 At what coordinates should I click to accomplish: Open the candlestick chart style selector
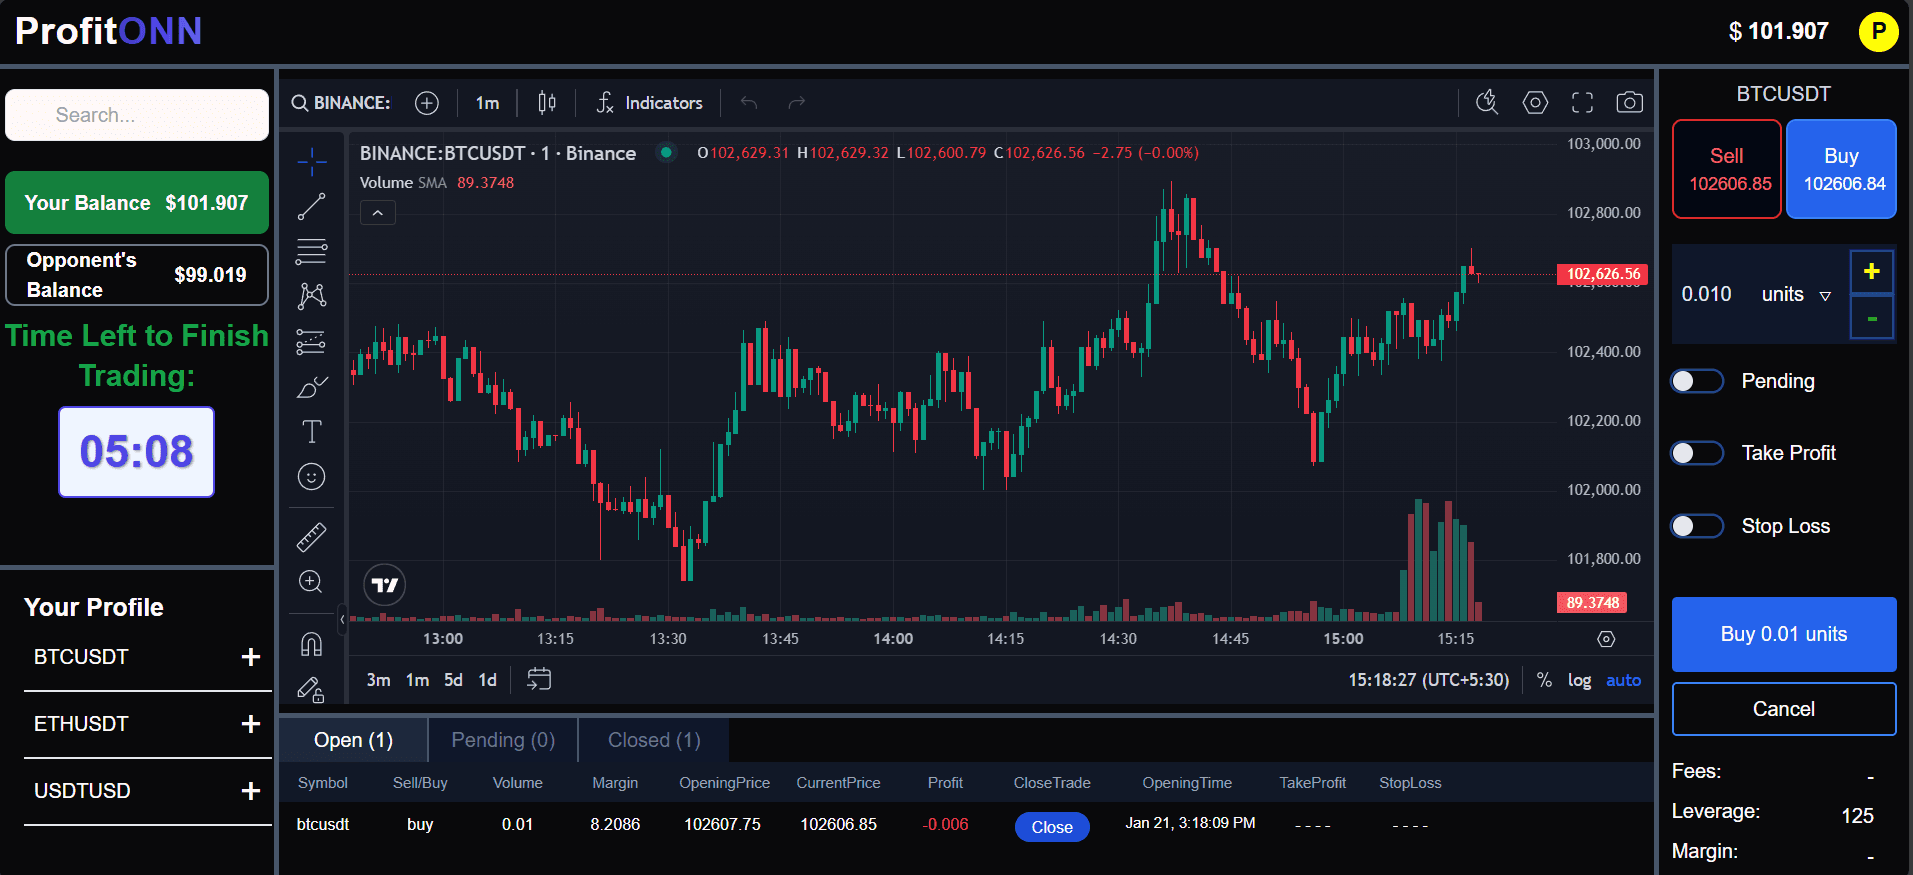coord(547,103)
